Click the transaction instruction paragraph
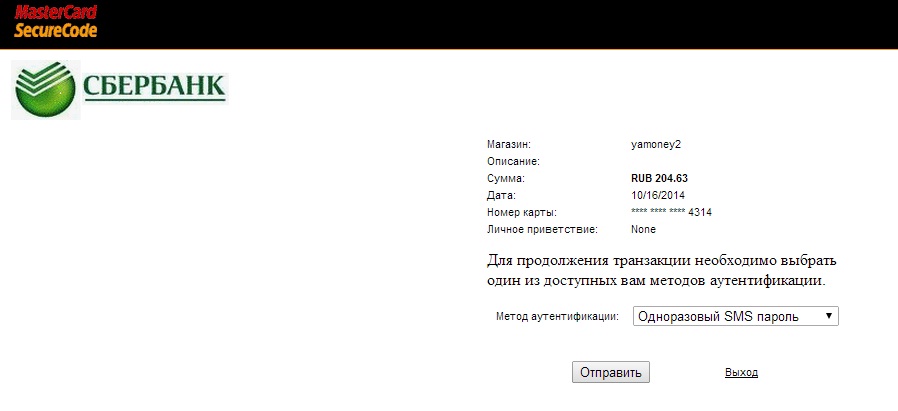Viewport: 898px width, 411px height. click(662, 271)
